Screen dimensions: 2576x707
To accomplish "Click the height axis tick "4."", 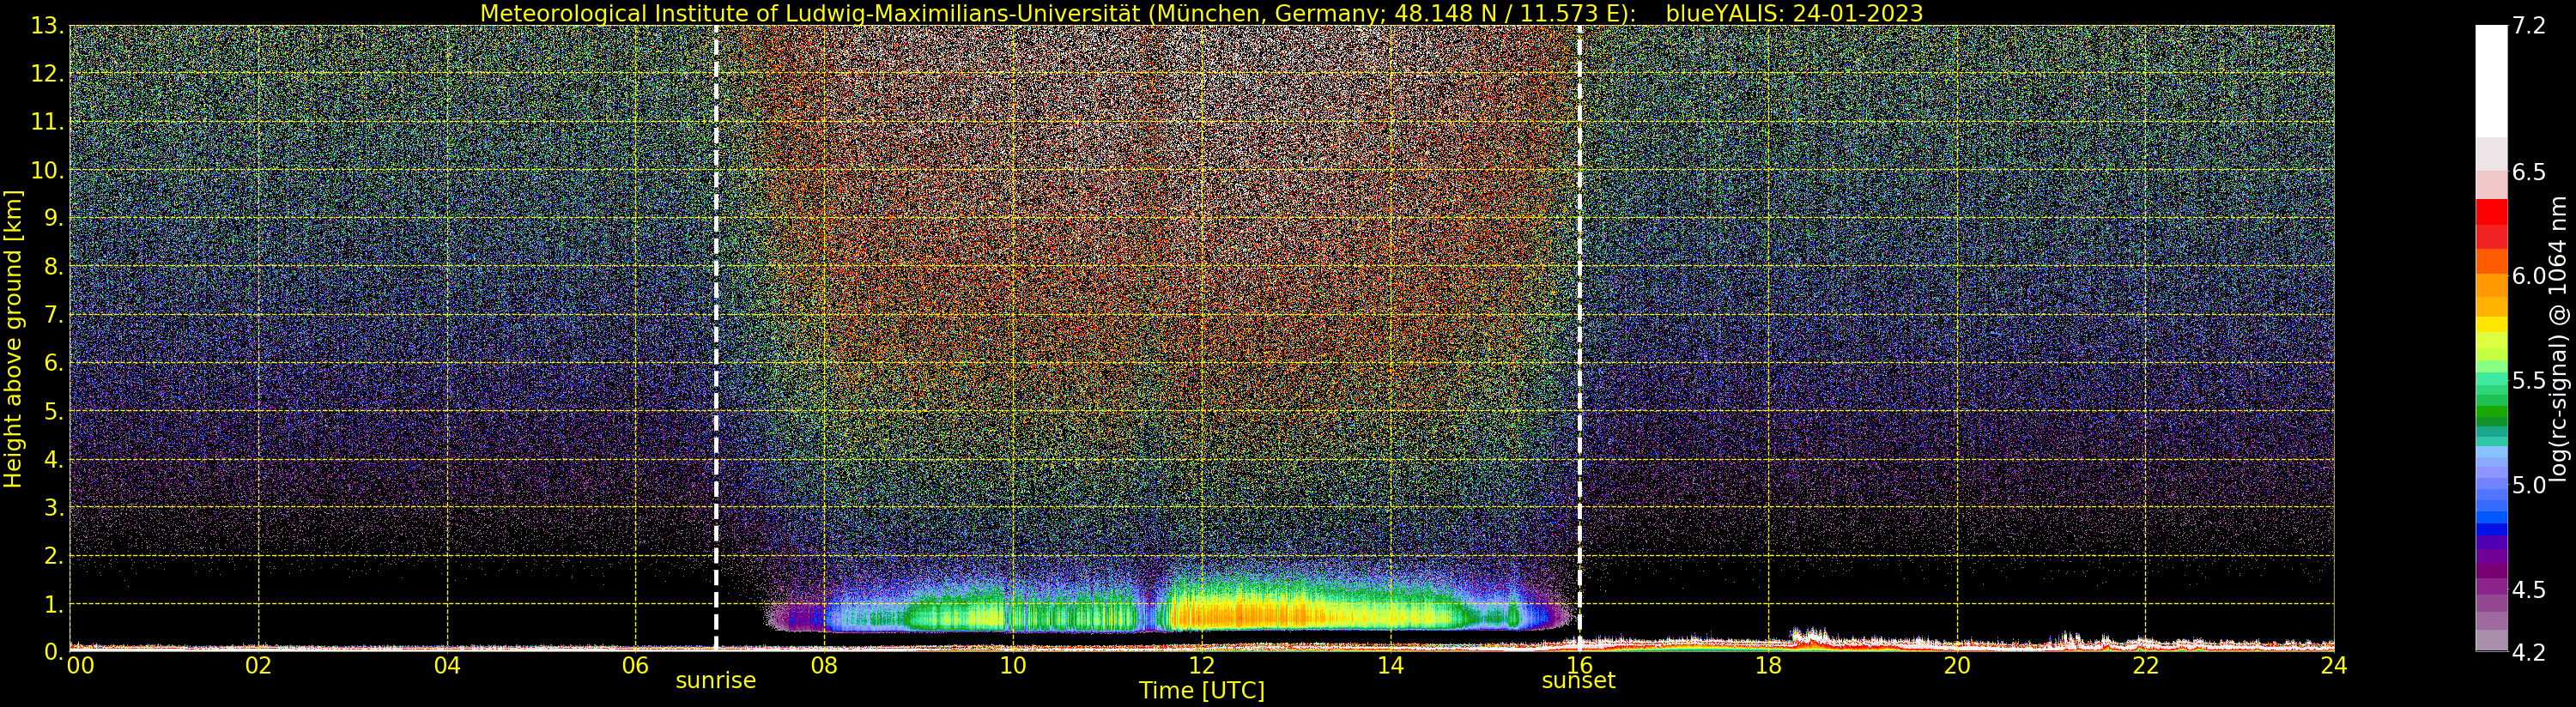I will (53, 460).
